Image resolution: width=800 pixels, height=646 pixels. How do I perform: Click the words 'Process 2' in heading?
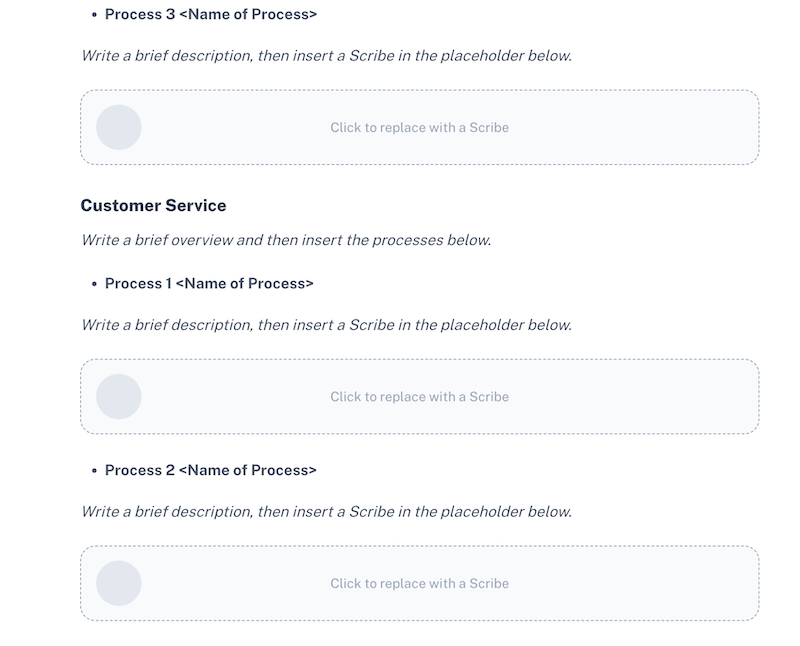pyautogui.click(x=140, y=470)
